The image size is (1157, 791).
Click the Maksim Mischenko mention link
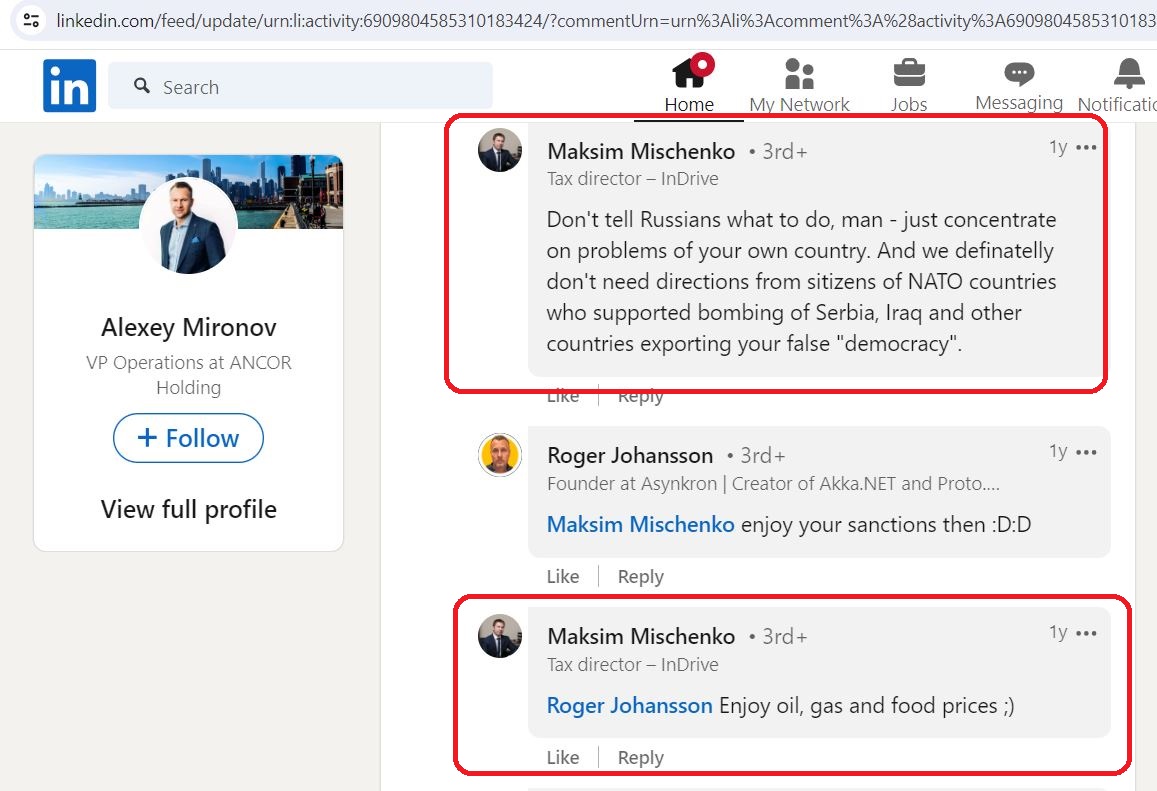pyautogui.click(x=640, y=524)
